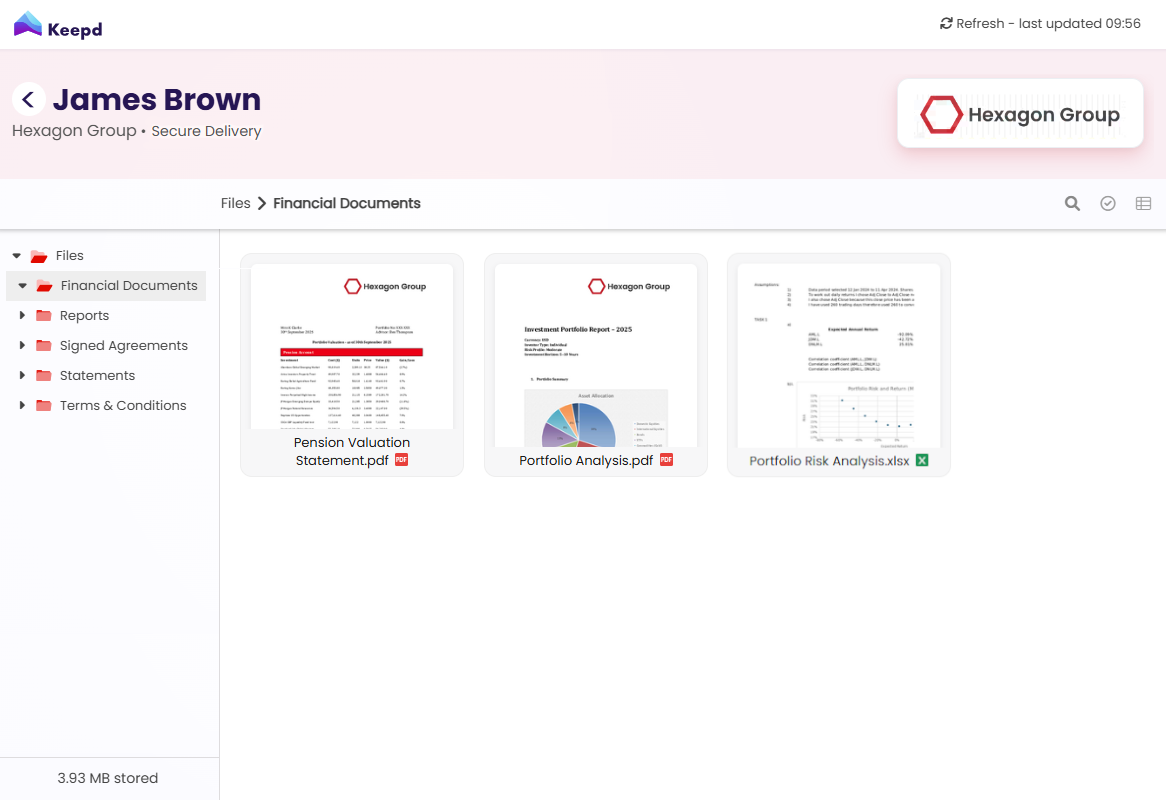Viewport: 1166px width, 800px height.
Task: Click the back arrow beside James Brown
Action: tap(29, 99)
